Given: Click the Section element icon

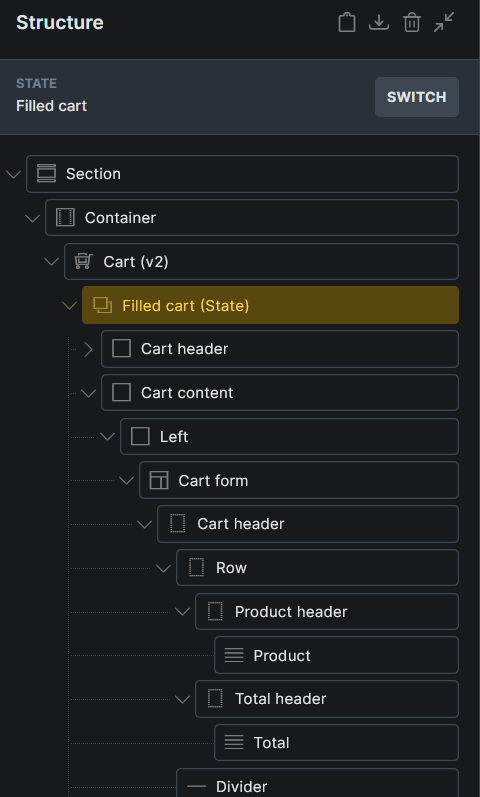Looking at the screenshot, I should pyautogui.click(x=46, y=173).
